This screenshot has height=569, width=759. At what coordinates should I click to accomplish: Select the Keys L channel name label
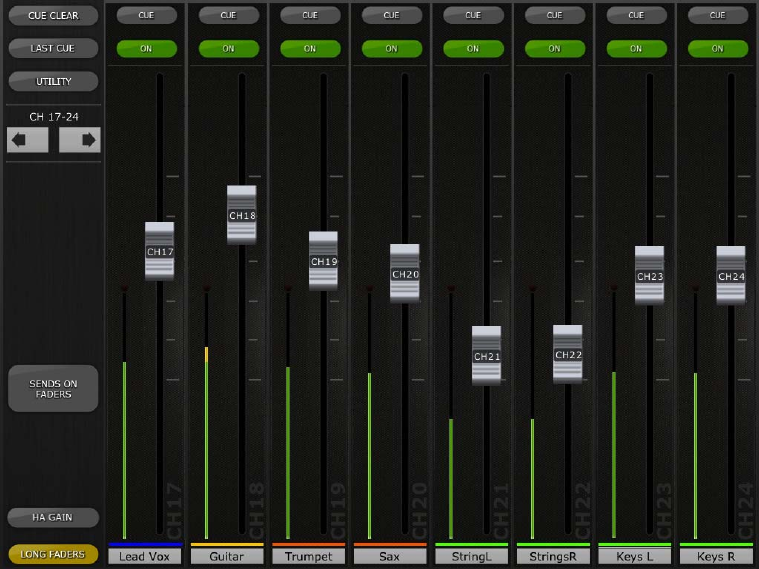[x=635, y=556]
